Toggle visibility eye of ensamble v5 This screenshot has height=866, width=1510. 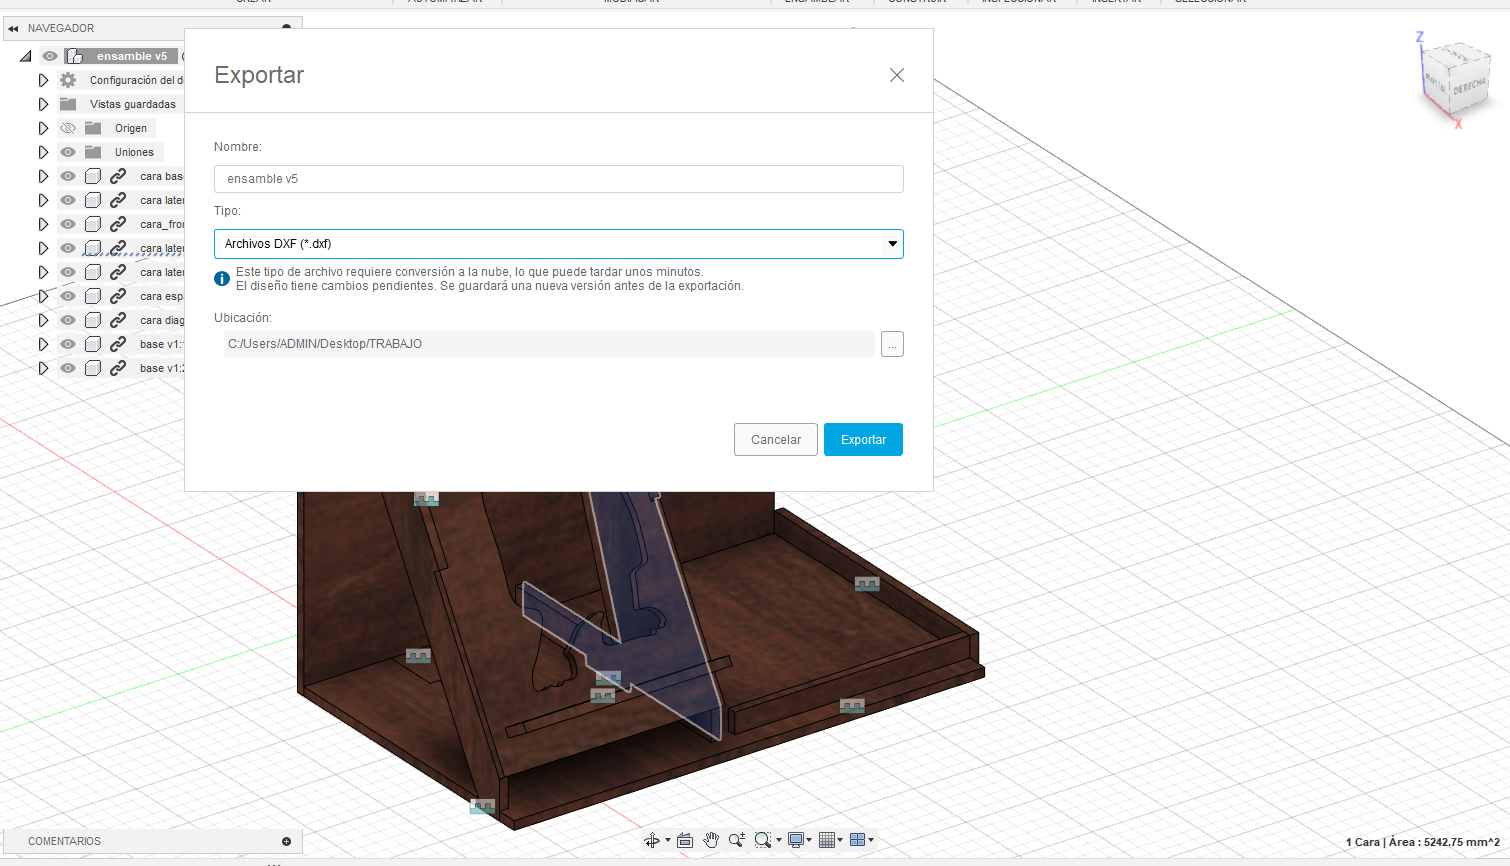50,56
